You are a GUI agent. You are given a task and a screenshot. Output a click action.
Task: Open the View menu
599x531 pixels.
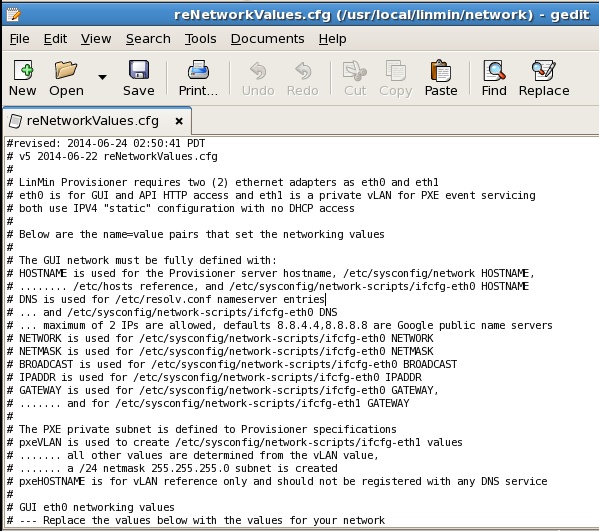[x=96, y=39]
